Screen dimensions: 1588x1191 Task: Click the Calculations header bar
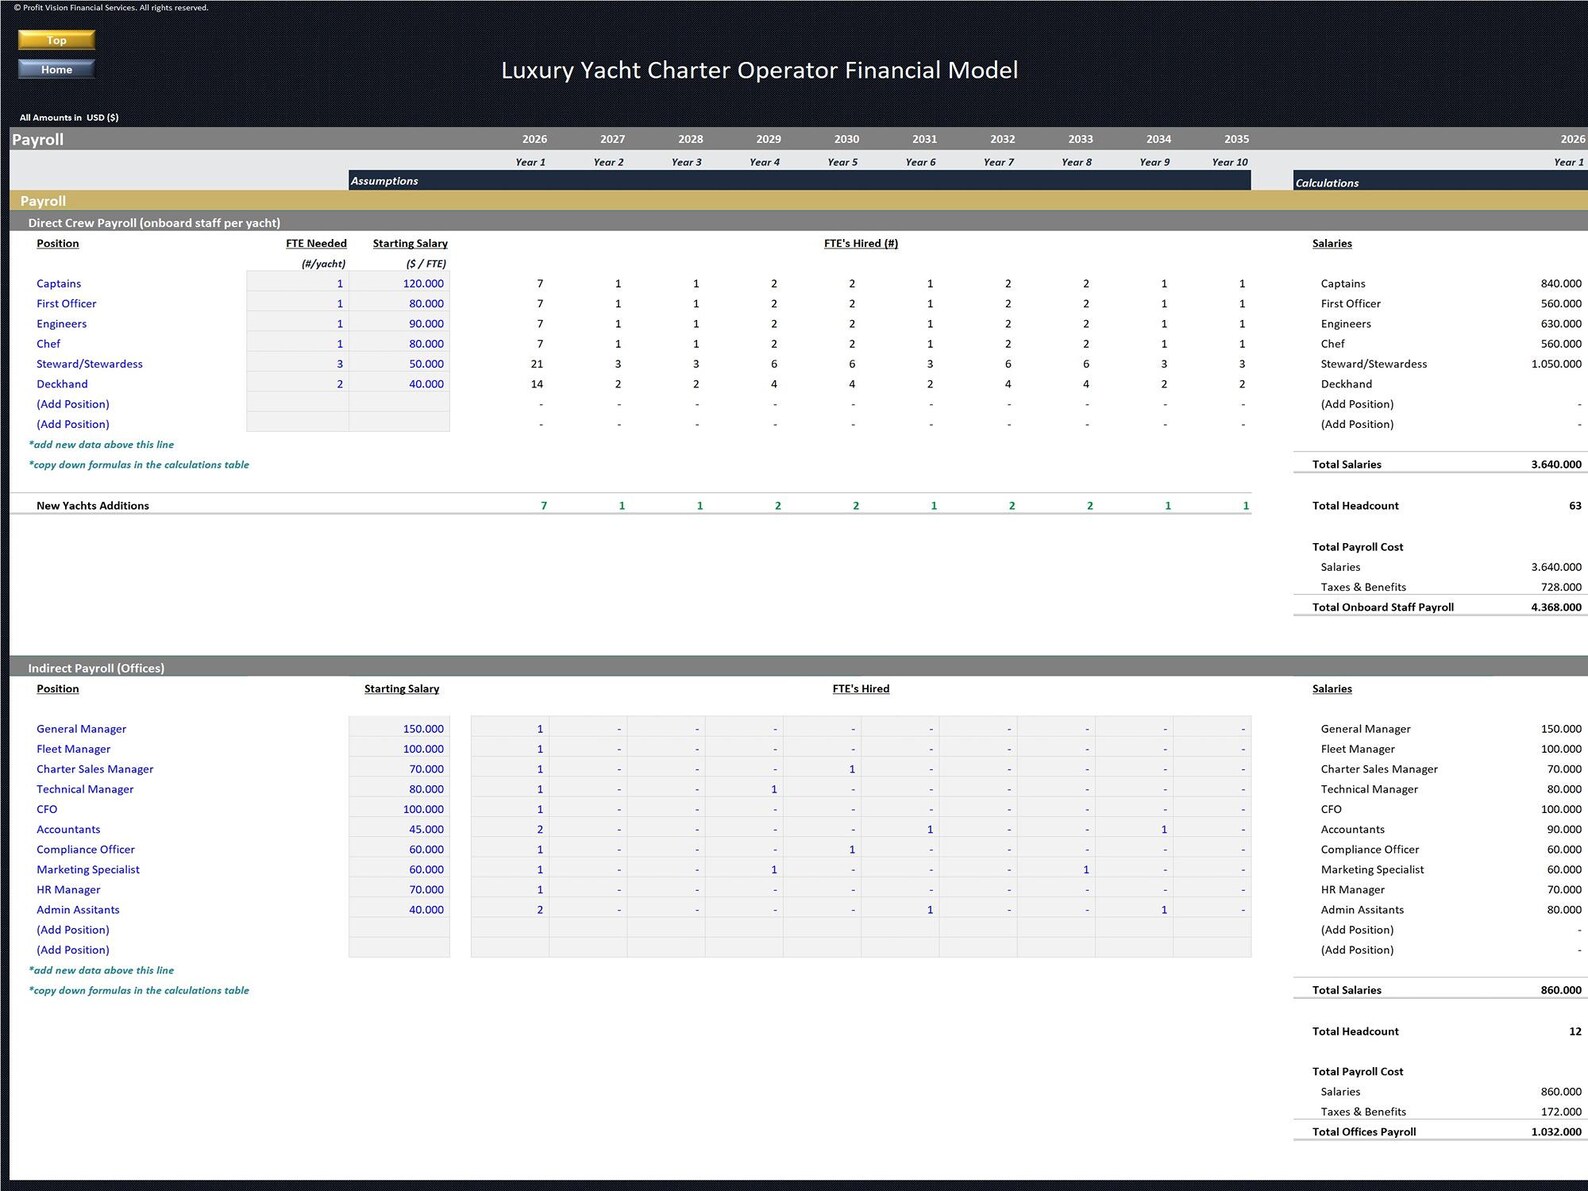[x=1440, y=182]
